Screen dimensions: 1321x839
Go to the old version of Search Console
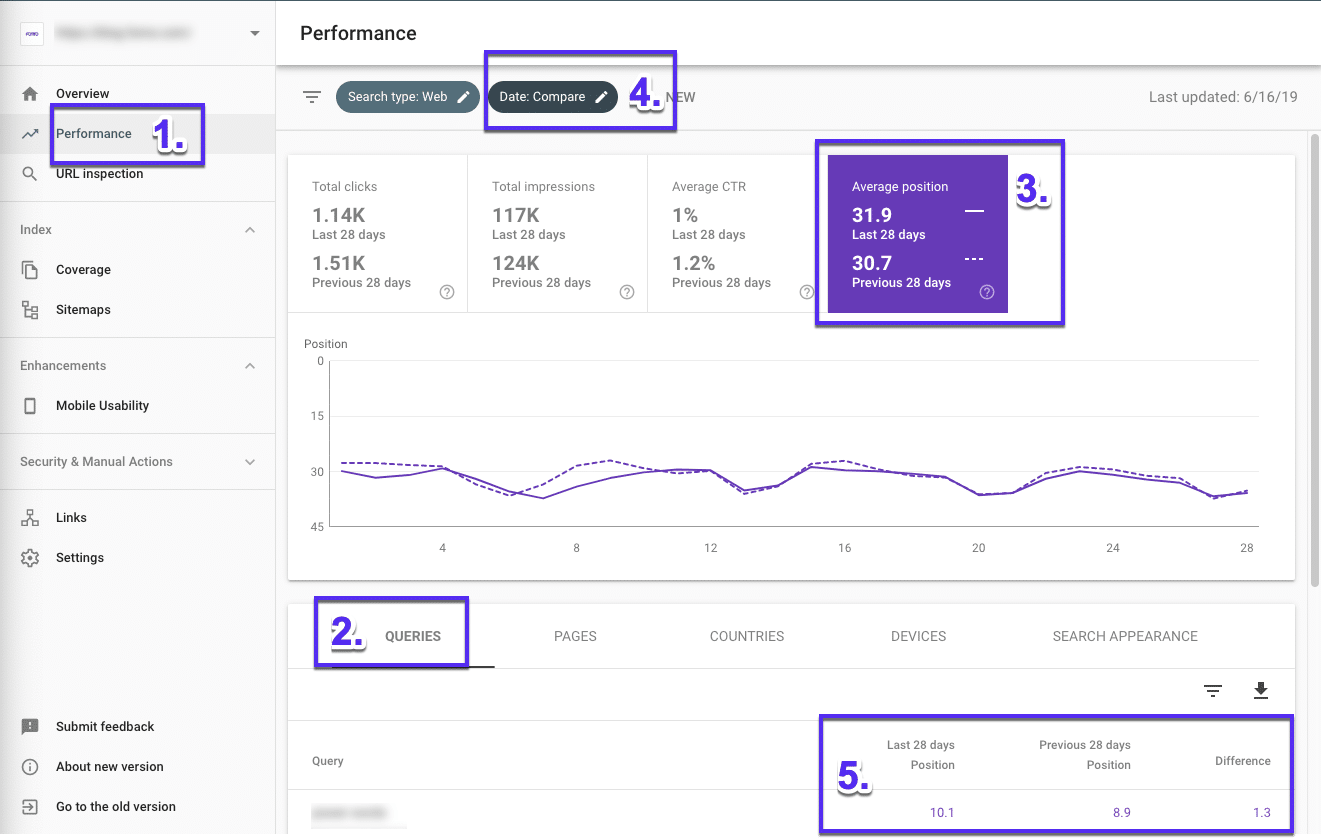pos(115,806)
